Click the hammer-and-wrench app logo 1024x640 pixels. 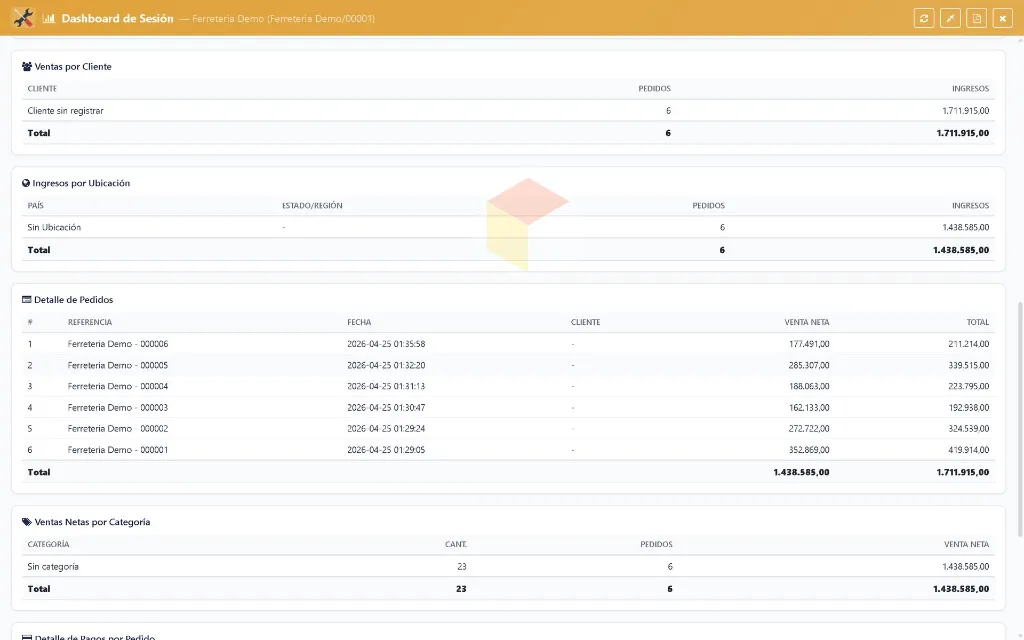23,18
